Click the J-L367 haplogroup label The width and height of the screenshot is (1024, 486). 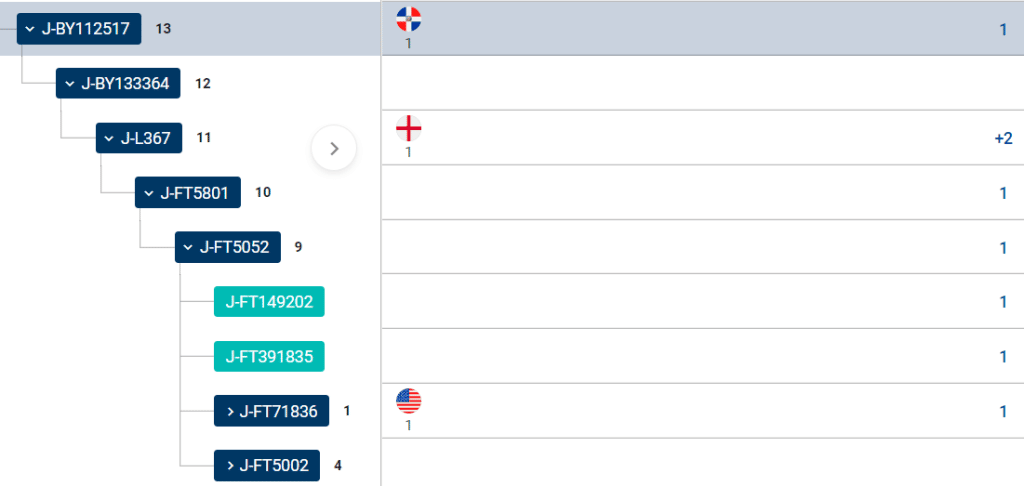(x=146, y=138)
